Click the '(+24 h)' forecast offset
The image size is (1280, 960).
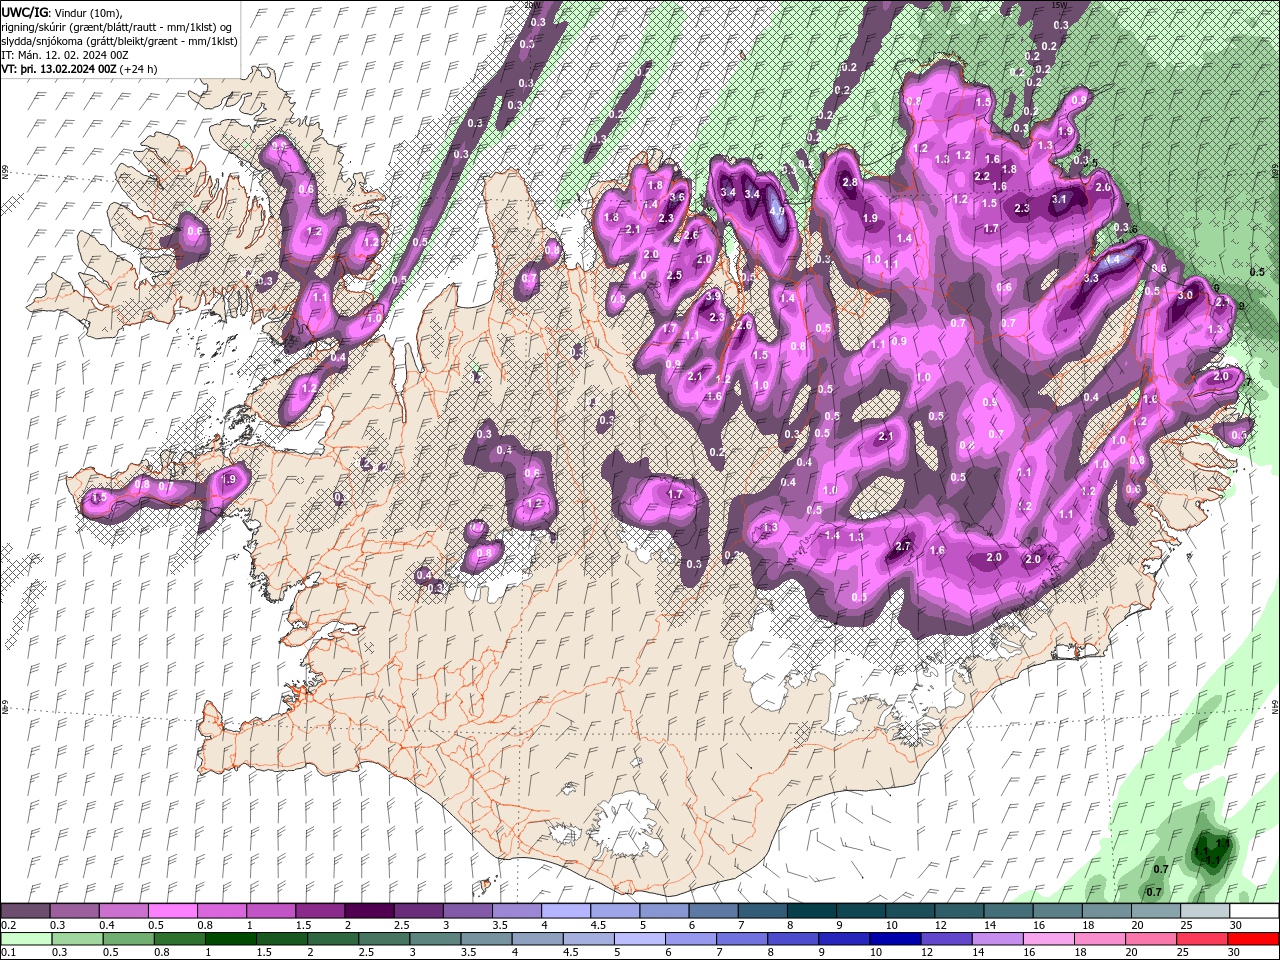[140, 69]
